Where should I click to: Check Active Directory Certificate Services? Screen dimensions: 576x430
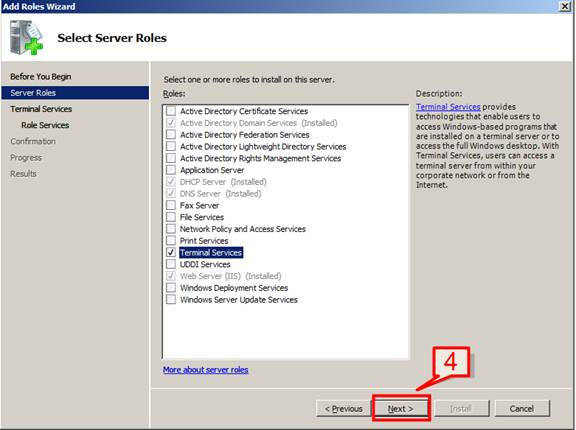pyautogui.click(x=171, y=111)
